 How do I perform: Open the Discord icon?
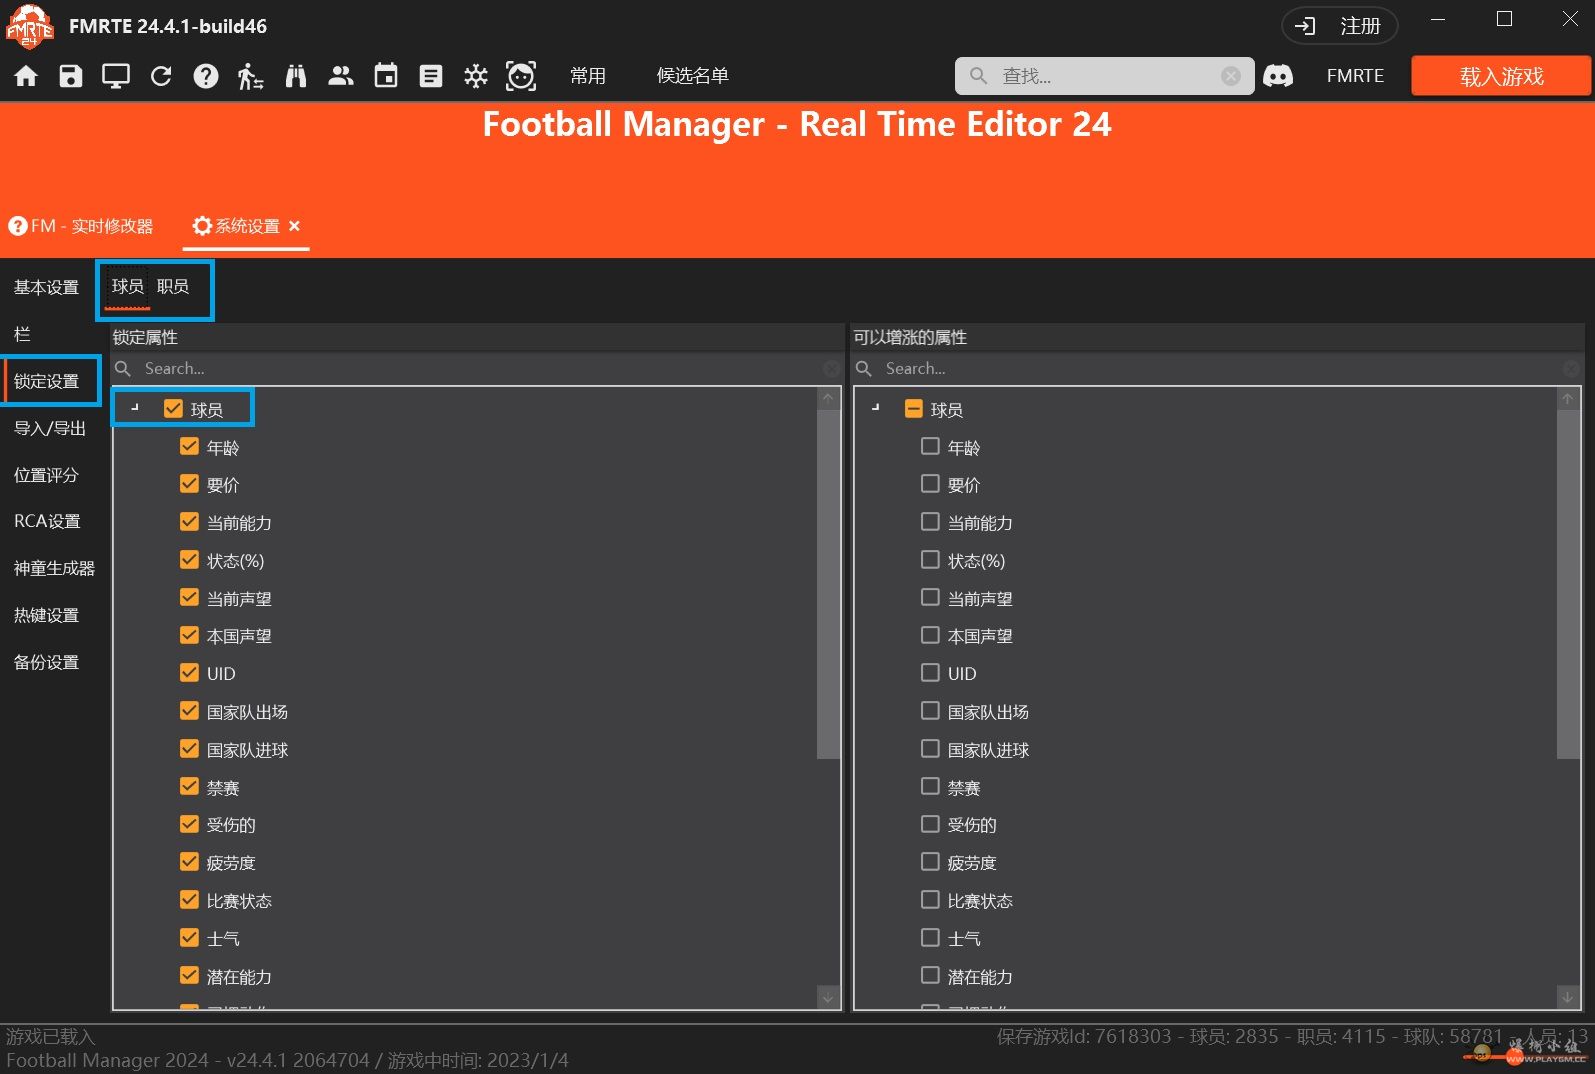1278,76
